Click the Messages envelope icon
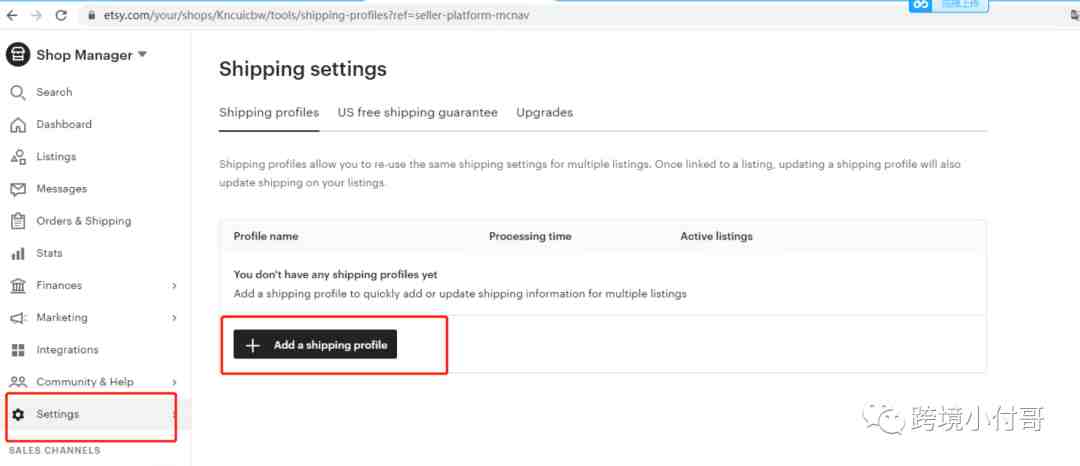 pos(18,189)
